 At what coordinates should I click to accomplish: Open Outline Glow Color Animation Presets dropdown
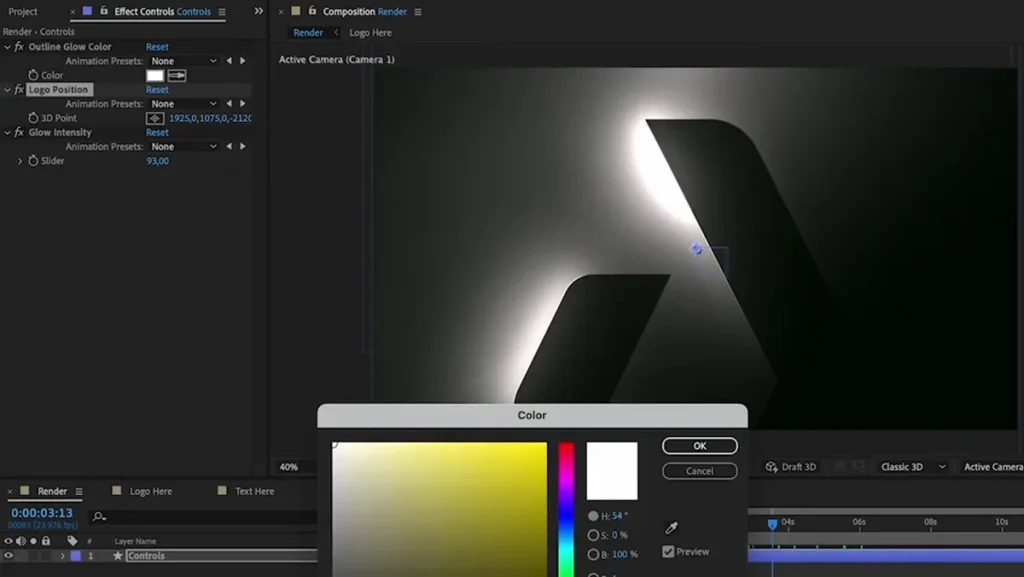tap(184, 61)
